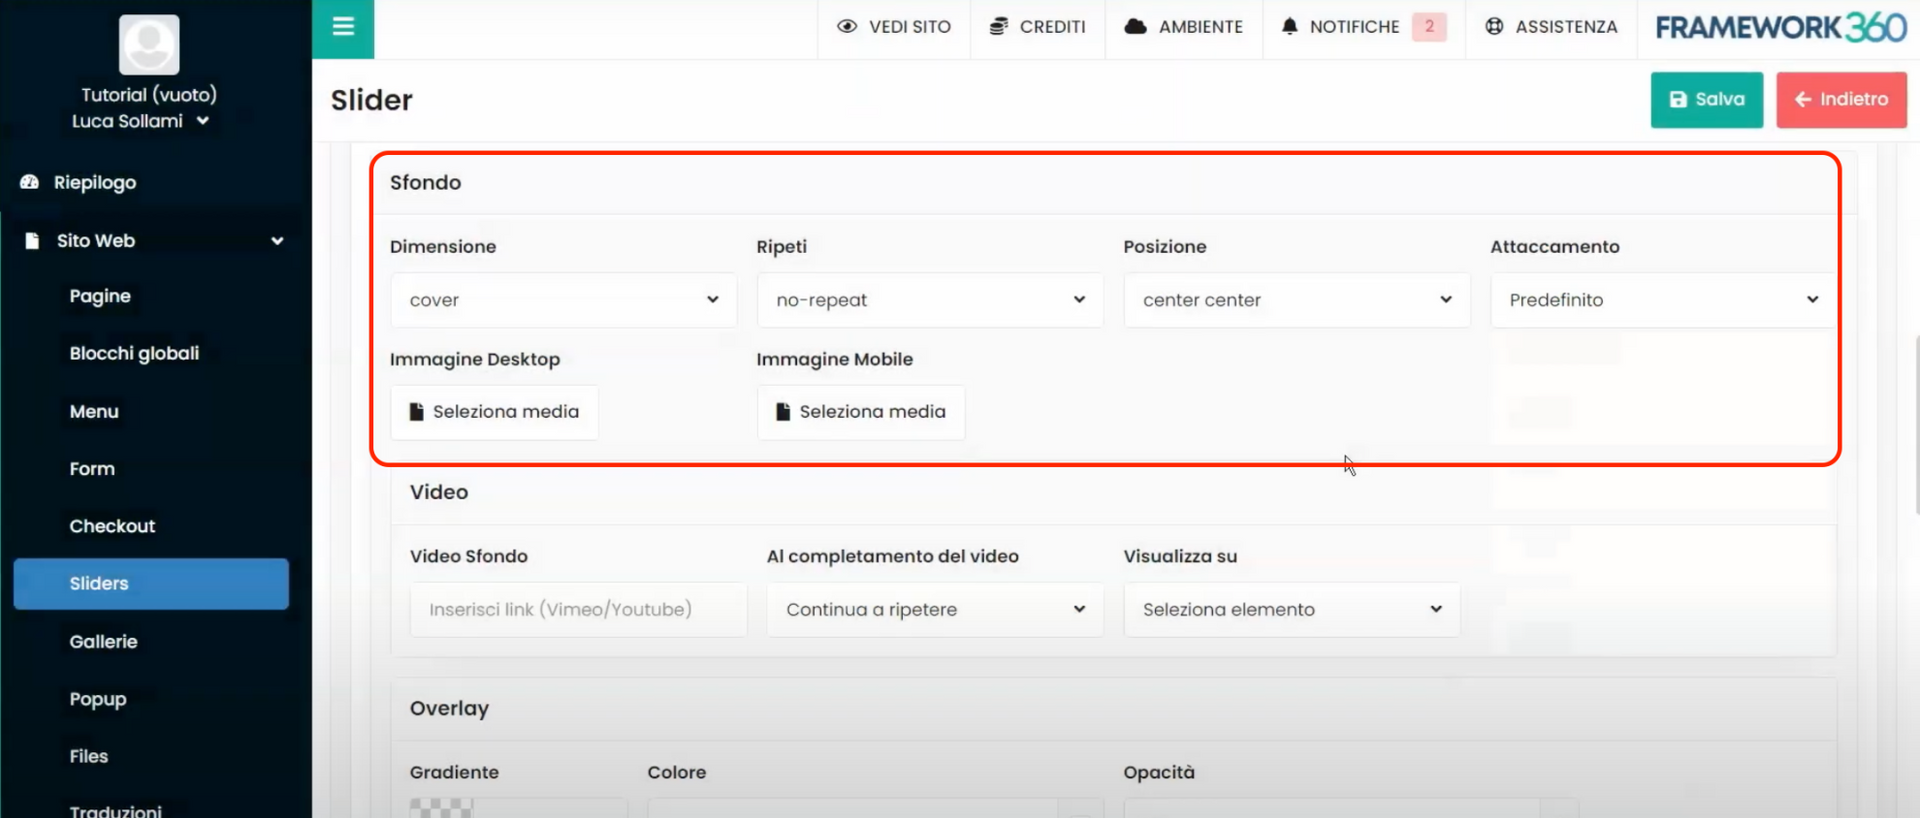Image resolution: width=1920 pixels, height=818 pixels.
Task: Click Assistenza lifebuoy icon
Action: tap(1494, 27)
